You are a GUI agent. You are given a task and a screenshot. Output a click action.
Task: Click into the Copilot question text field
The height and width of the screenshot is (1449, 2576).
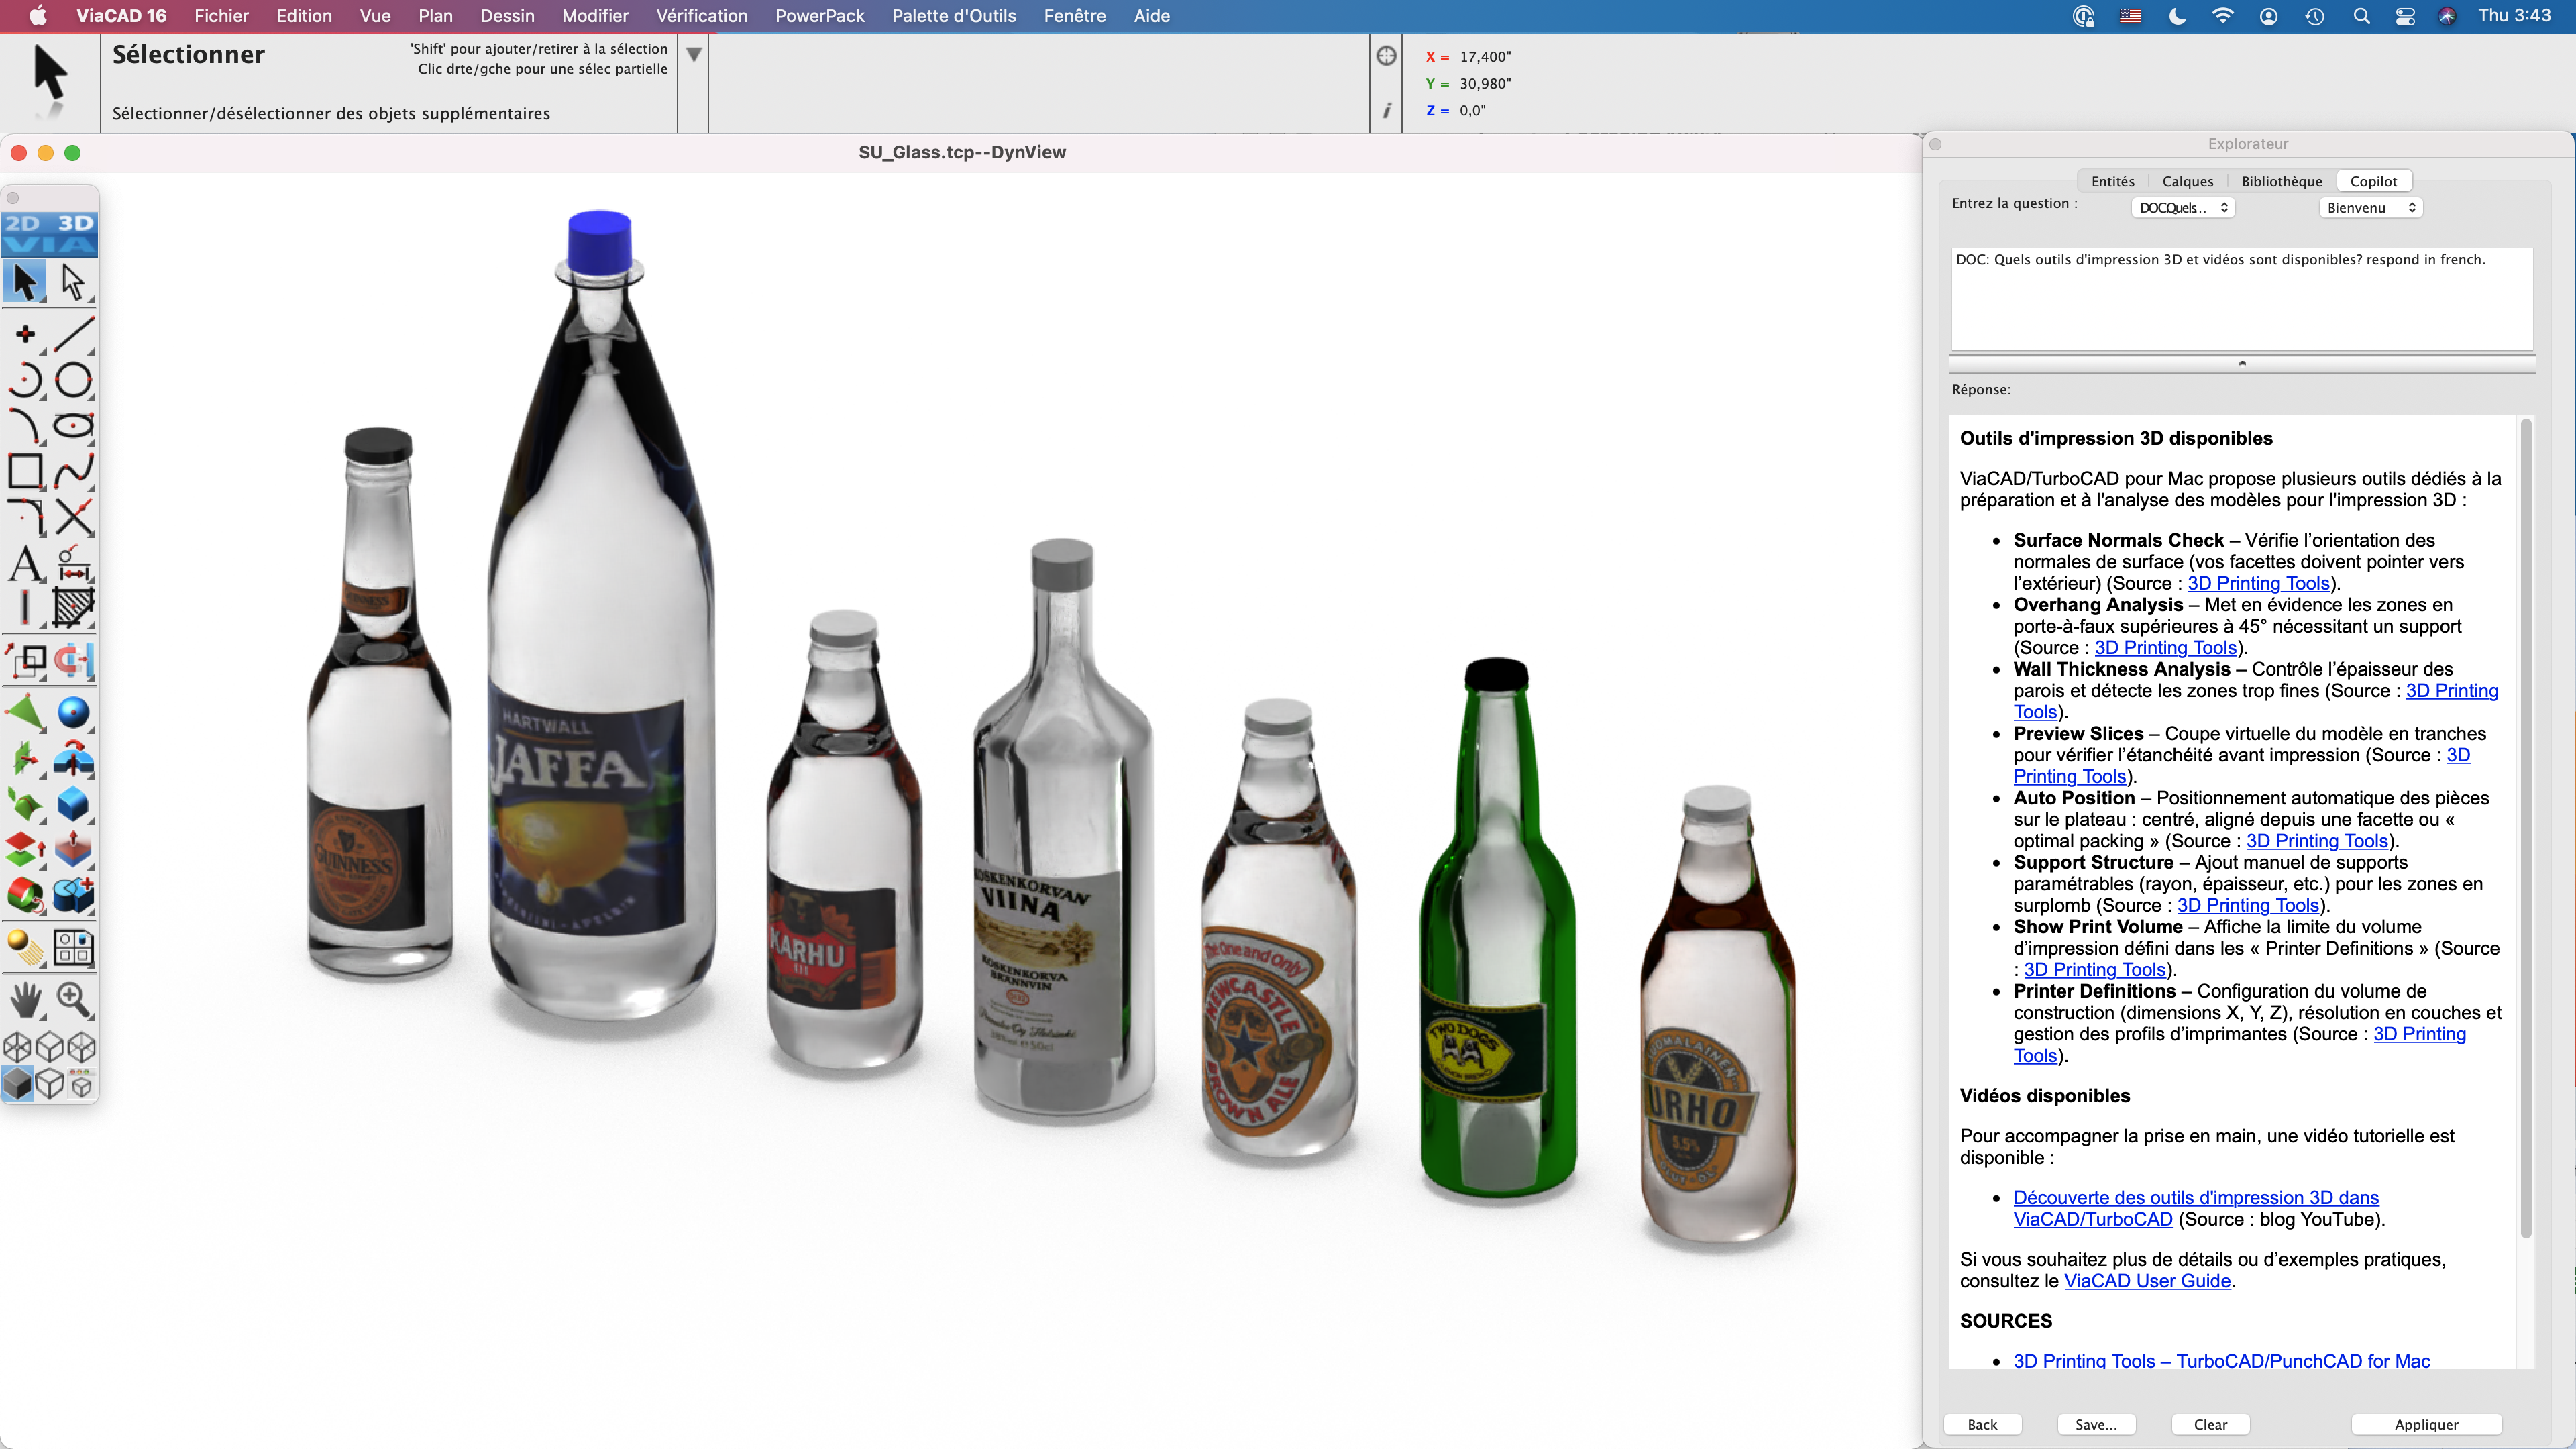click(2241, 300)
